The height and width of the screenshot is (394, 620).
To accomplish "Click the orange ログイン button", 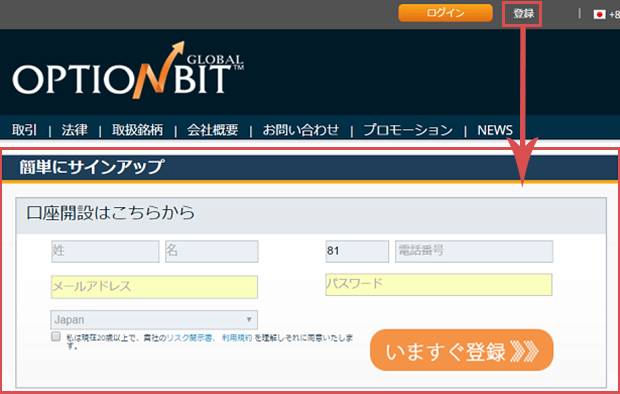I will [445, 13].
